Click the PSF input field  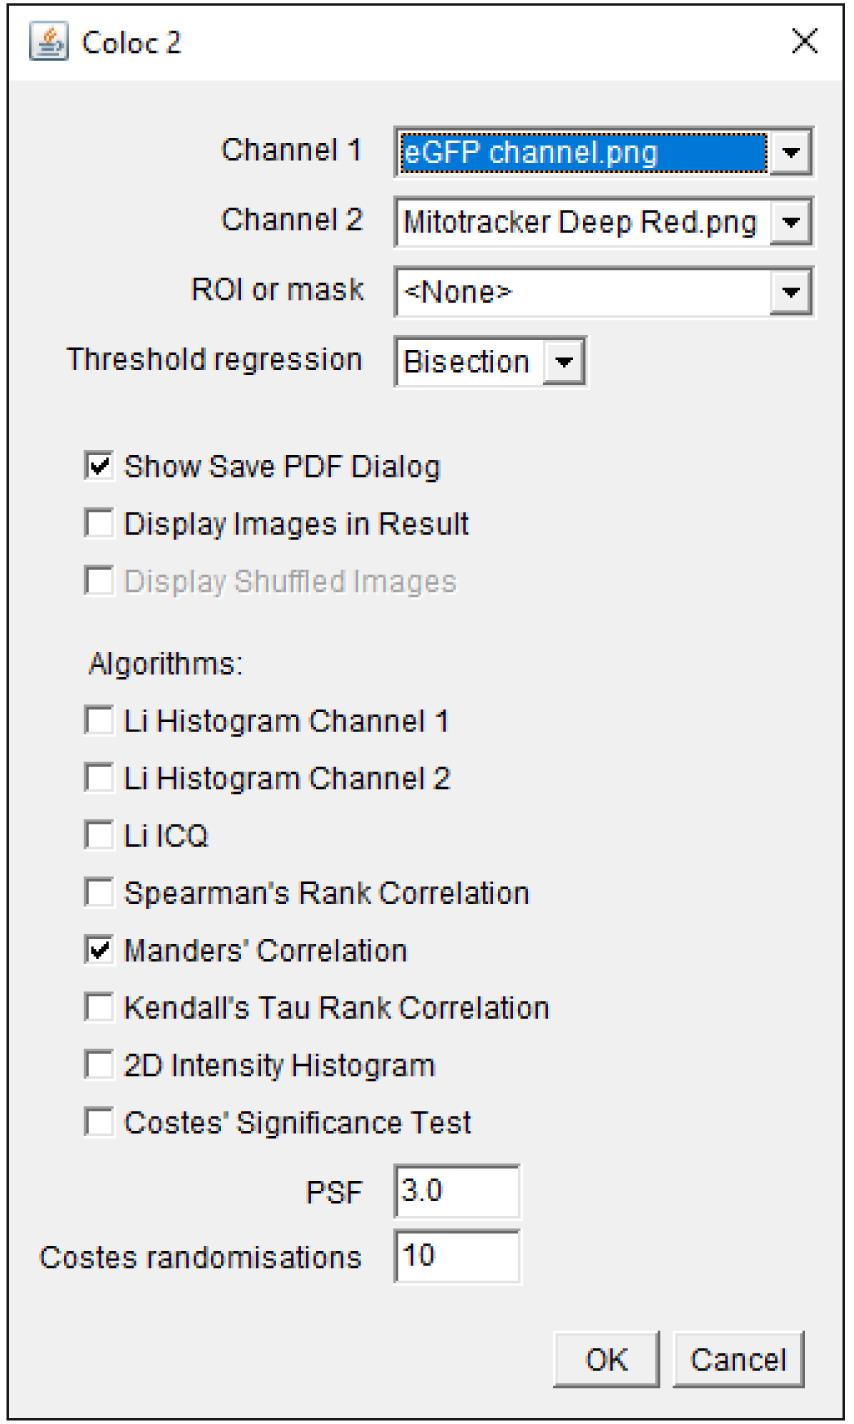[x=457, y=1192]
